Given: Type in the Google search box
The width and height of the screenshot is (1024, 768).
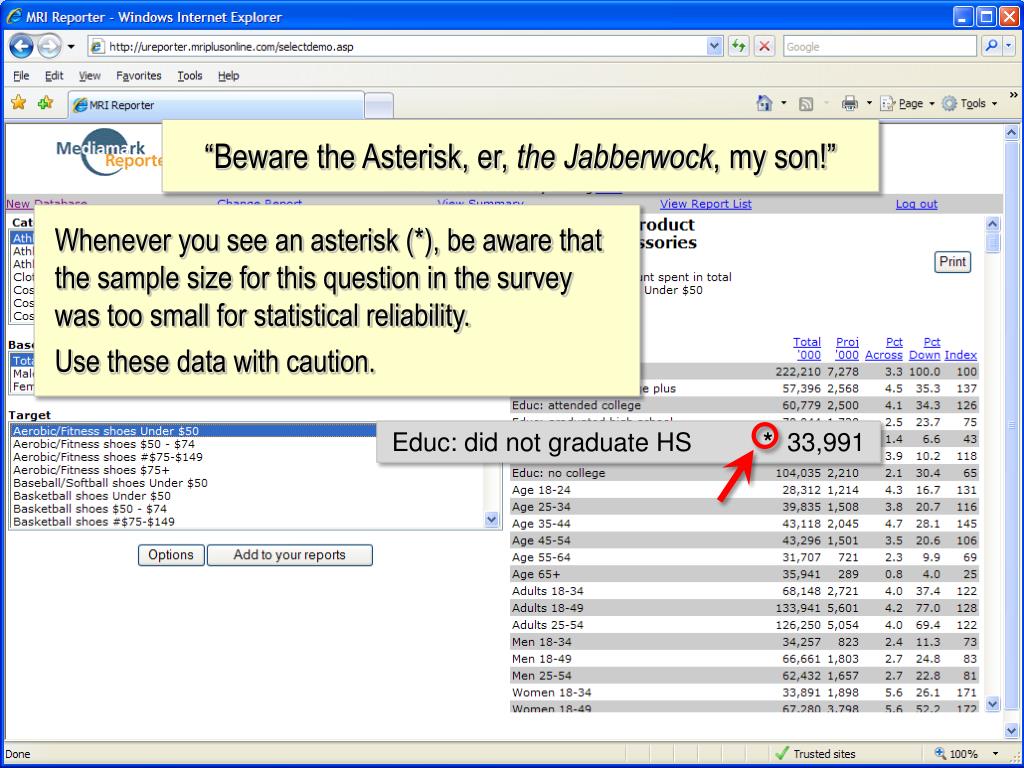Looking at the screenshot, I should 878,47.
